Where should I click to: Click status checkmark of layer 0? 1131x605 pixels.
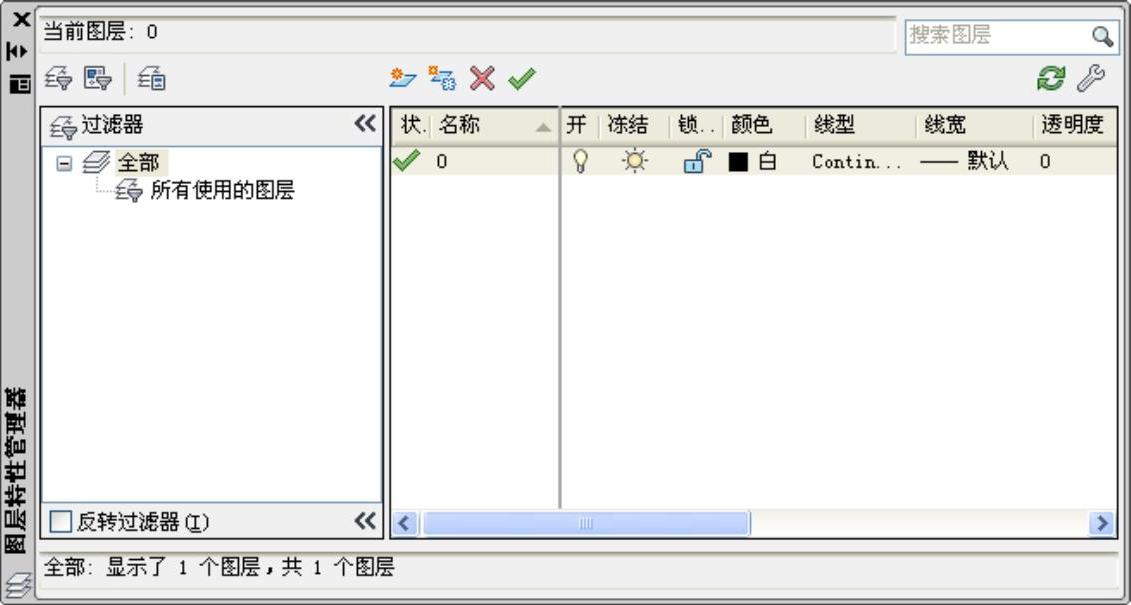(x=406, y=160)
